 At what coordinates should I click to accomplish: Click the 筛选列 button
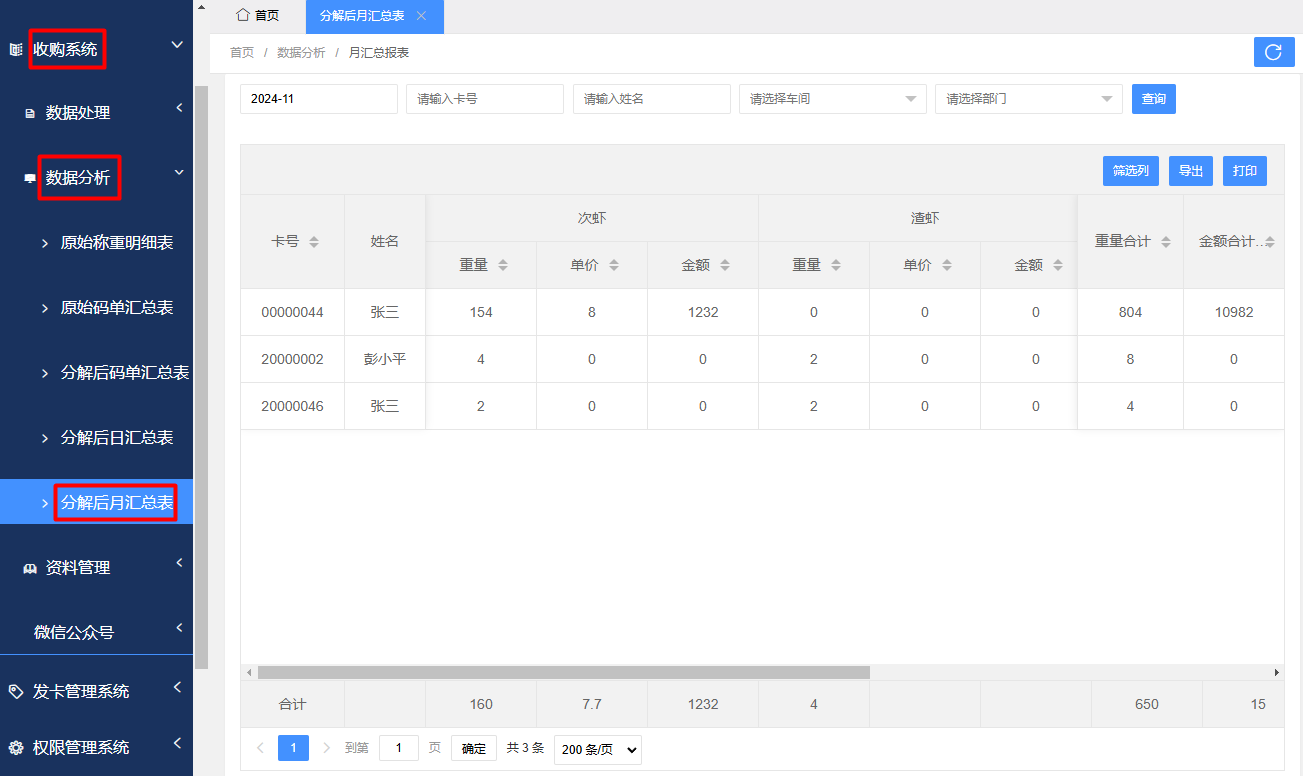1131,171
